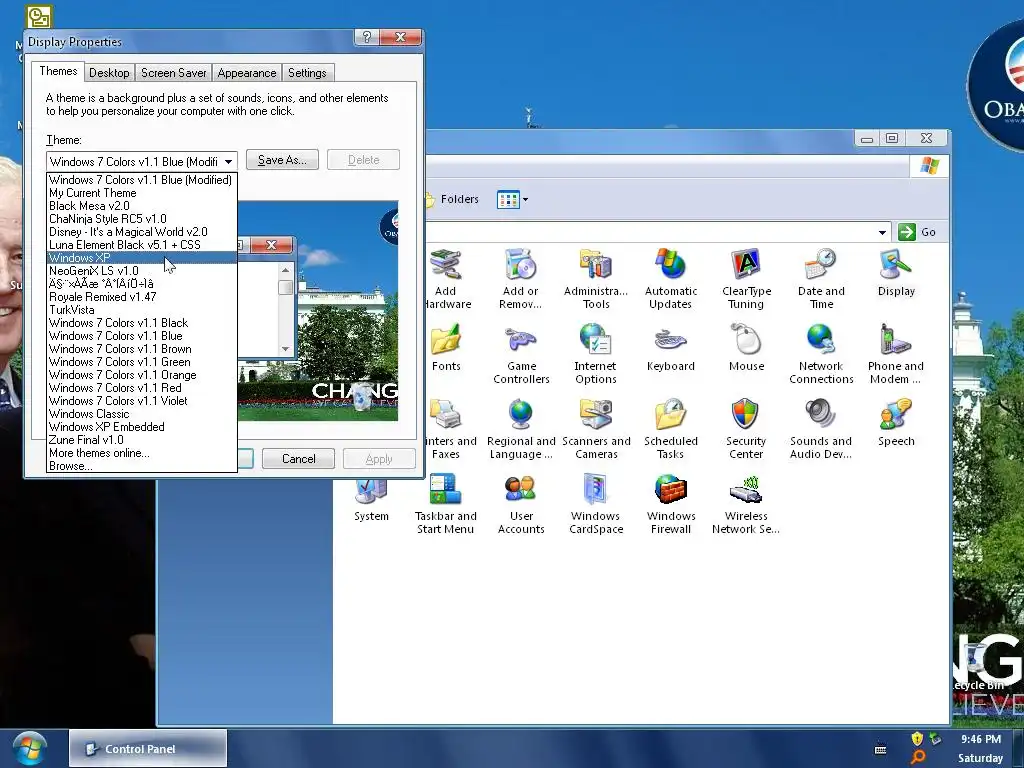Viewport: 1024px width, 768px height.
Task: Open the Network Connections icon
Action: tap(821, 354)
